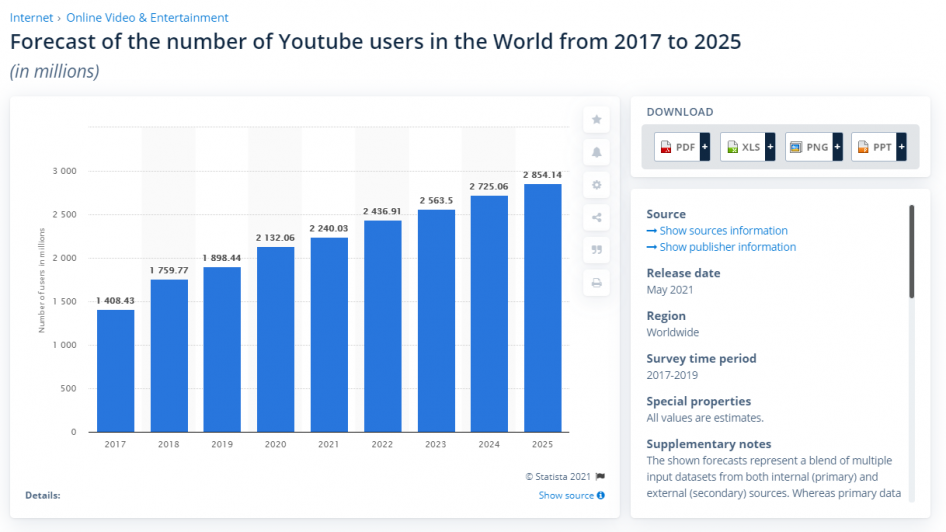Click the side panel scrollbar
Viewport: 946px width, 532px height.
[x=912, y=252]
